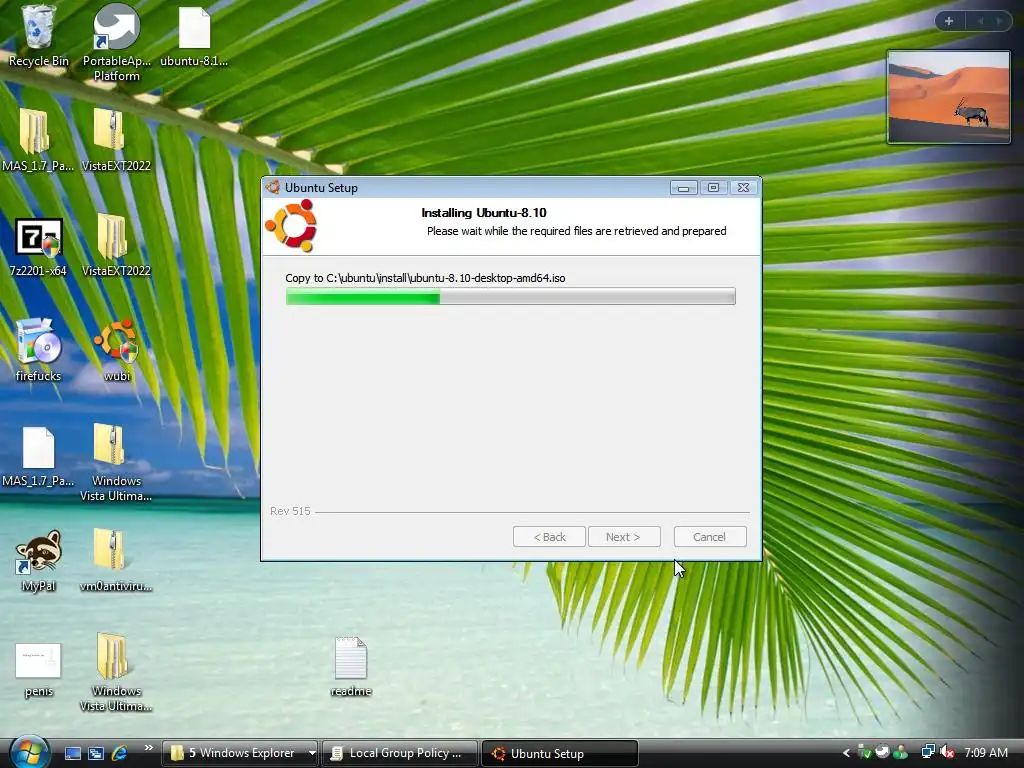Image resolution: width=1024 pixels, height=768 pixels.
Task: Click the Ubuntu logo in the setup header
Action: (291, 225)
